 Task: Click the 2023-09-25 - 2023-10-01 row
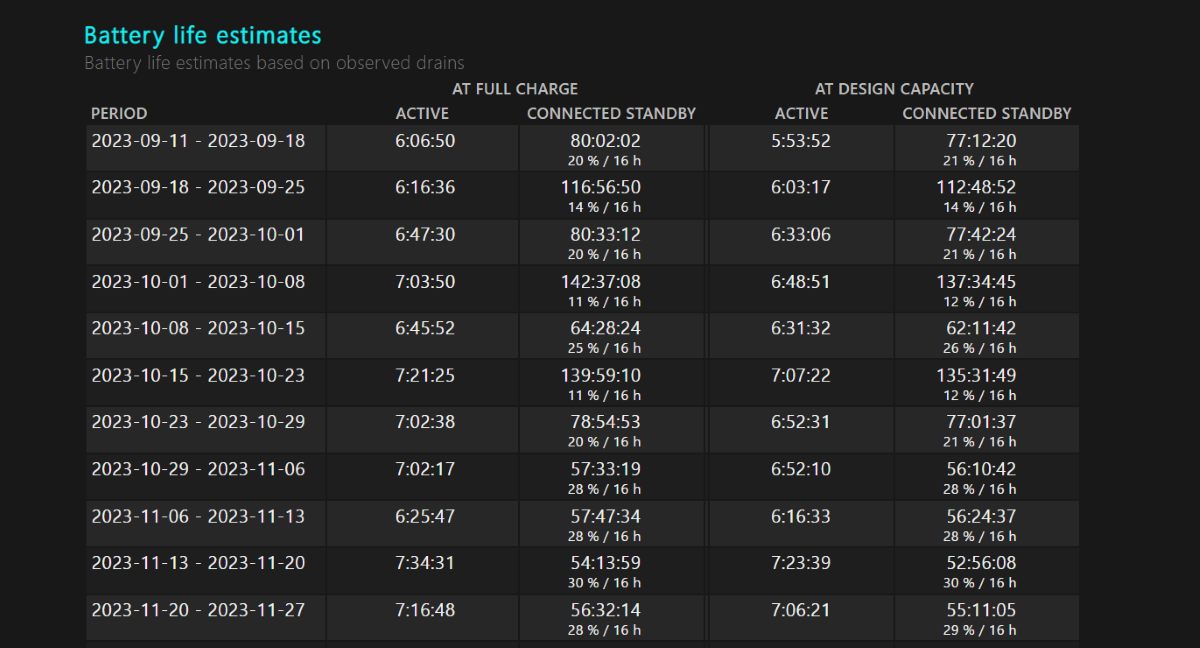tap(583, 242)
